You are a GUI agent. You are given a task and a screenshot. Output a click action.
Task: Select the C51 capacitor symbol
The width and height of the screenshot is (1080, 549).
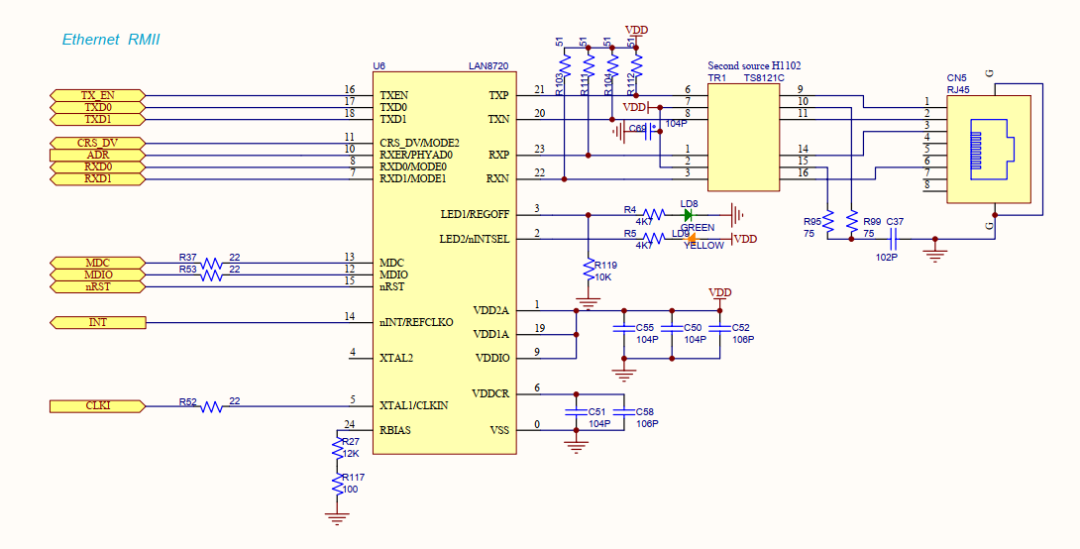576,413
